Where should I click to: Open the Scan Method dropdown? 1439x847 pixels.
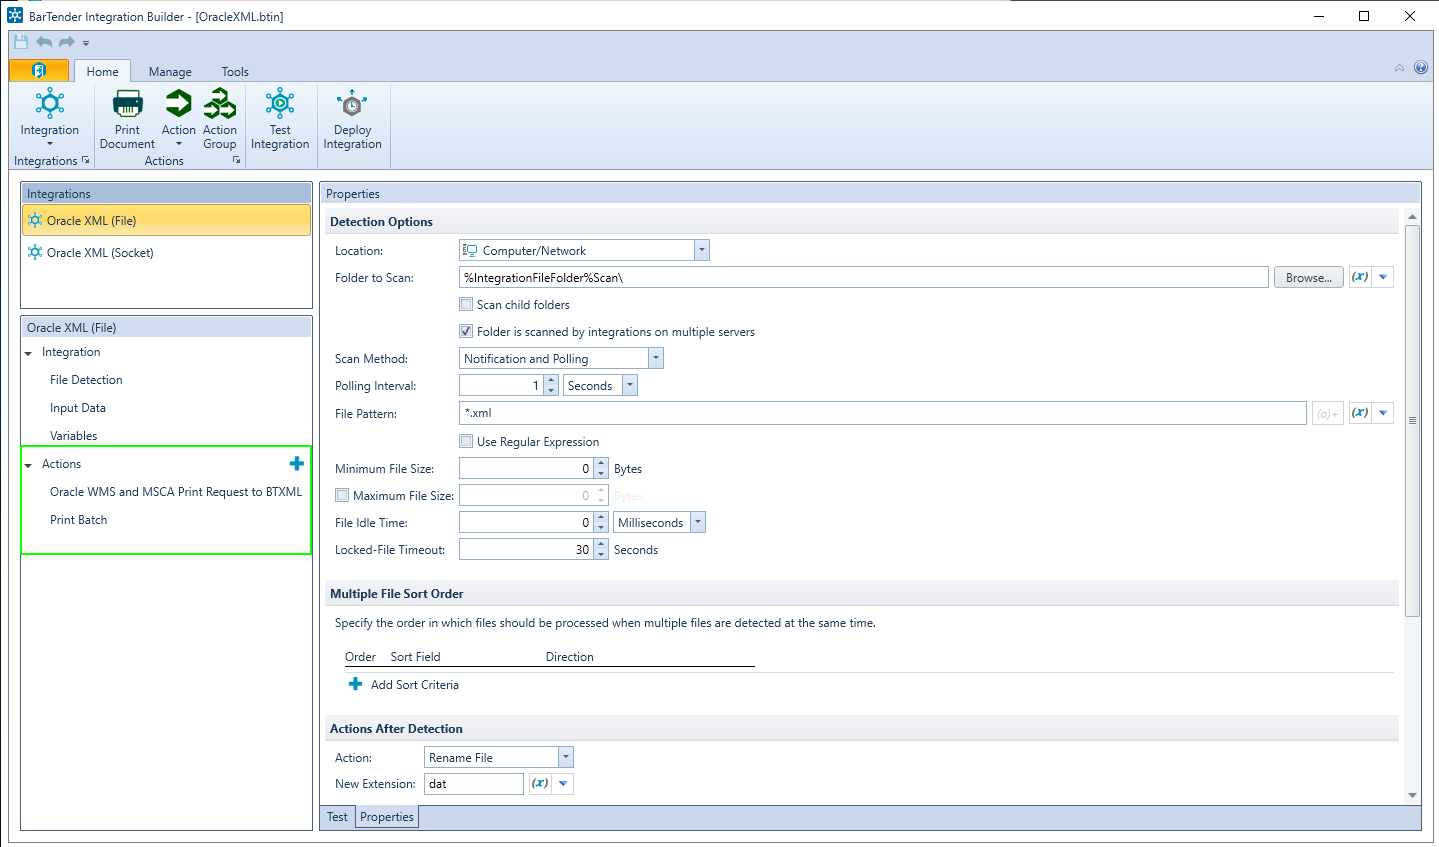click(x=656, y=358)
